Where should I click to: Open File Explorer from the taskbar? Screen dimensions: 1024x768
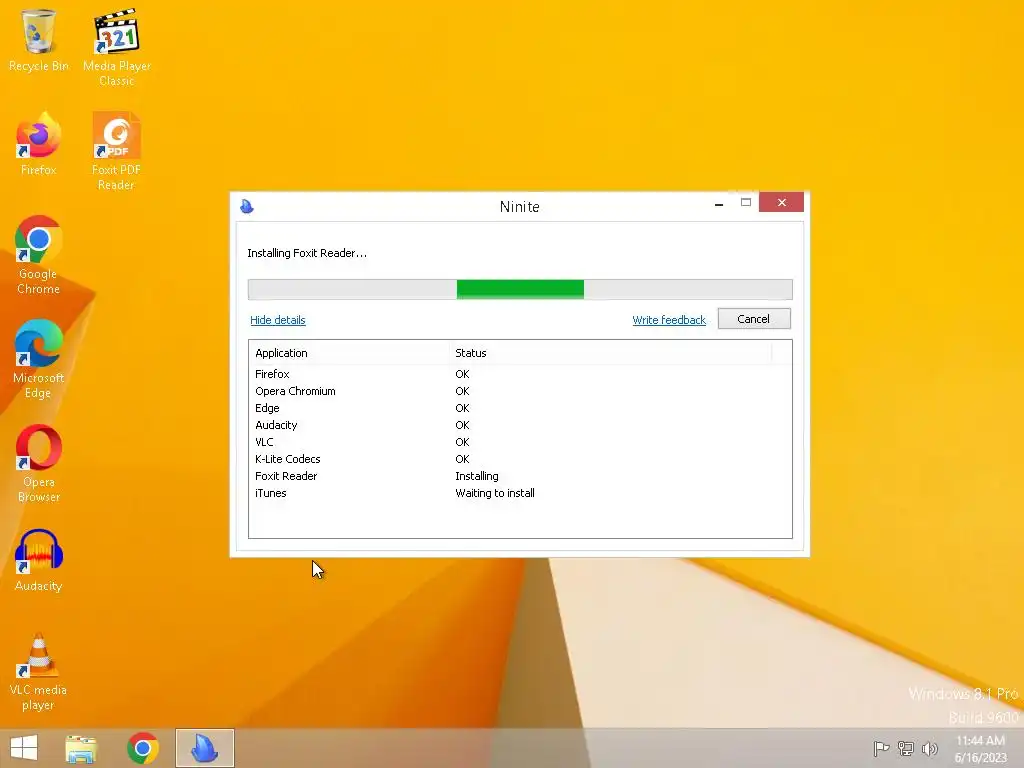(81, 748)
